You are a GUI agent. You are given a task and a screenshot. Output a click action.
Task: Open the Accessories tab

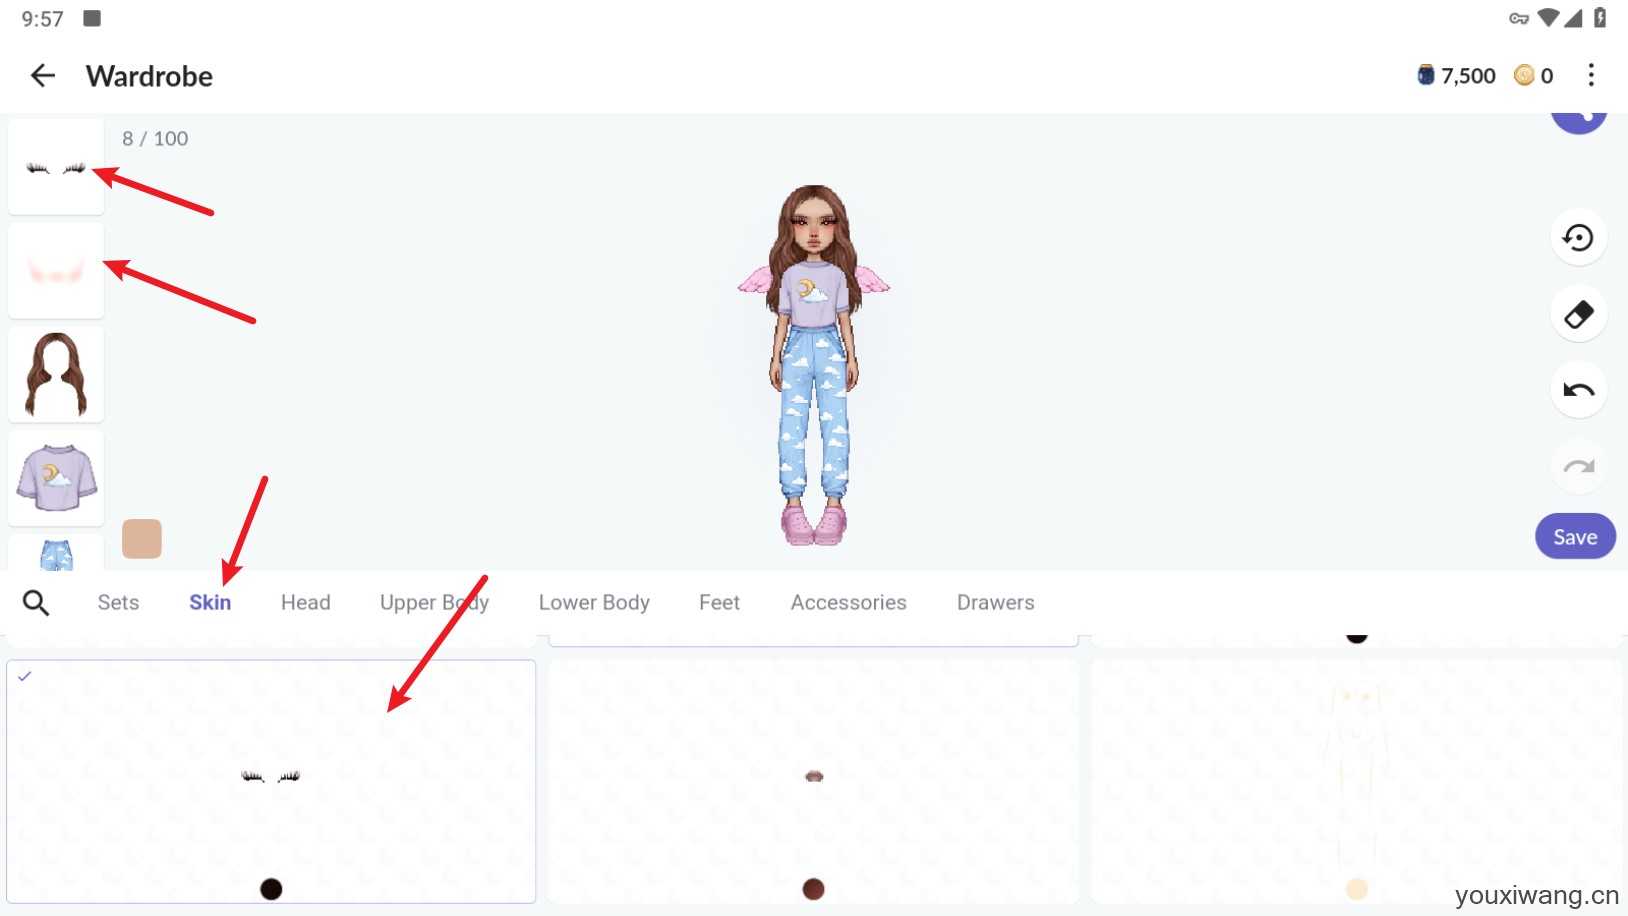(x=848, y=603)
